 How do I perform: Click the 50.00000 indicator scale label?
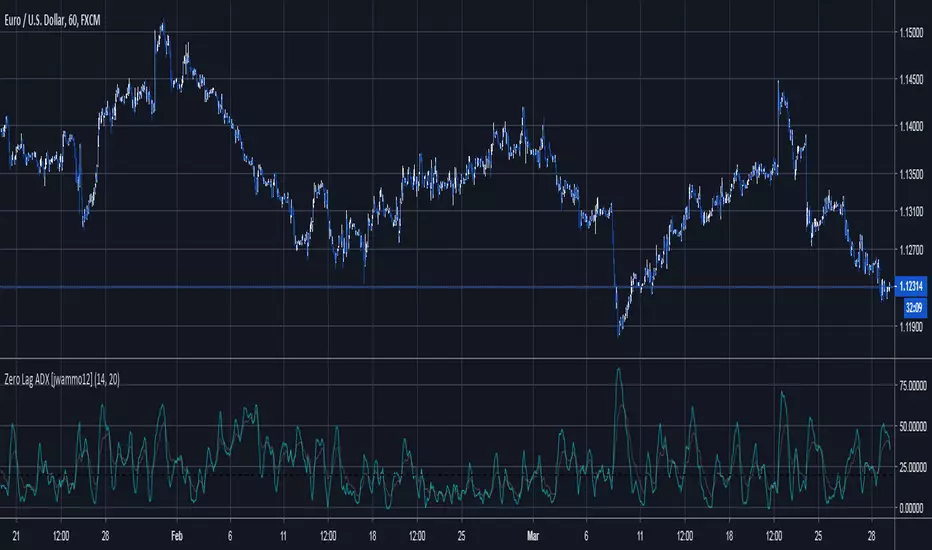[x=913, y=427]
